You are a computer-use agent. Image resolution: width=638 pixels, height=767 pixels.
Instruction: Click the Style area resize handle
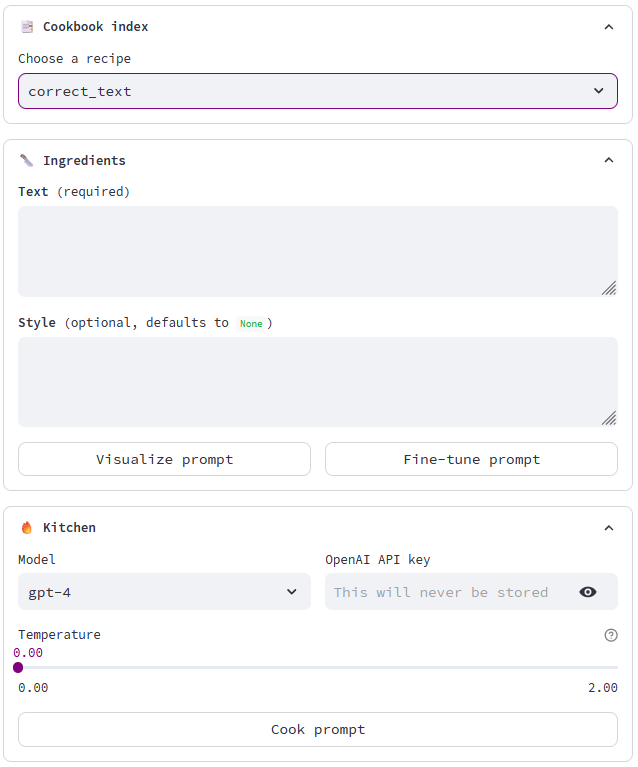[x=609, y=418]
